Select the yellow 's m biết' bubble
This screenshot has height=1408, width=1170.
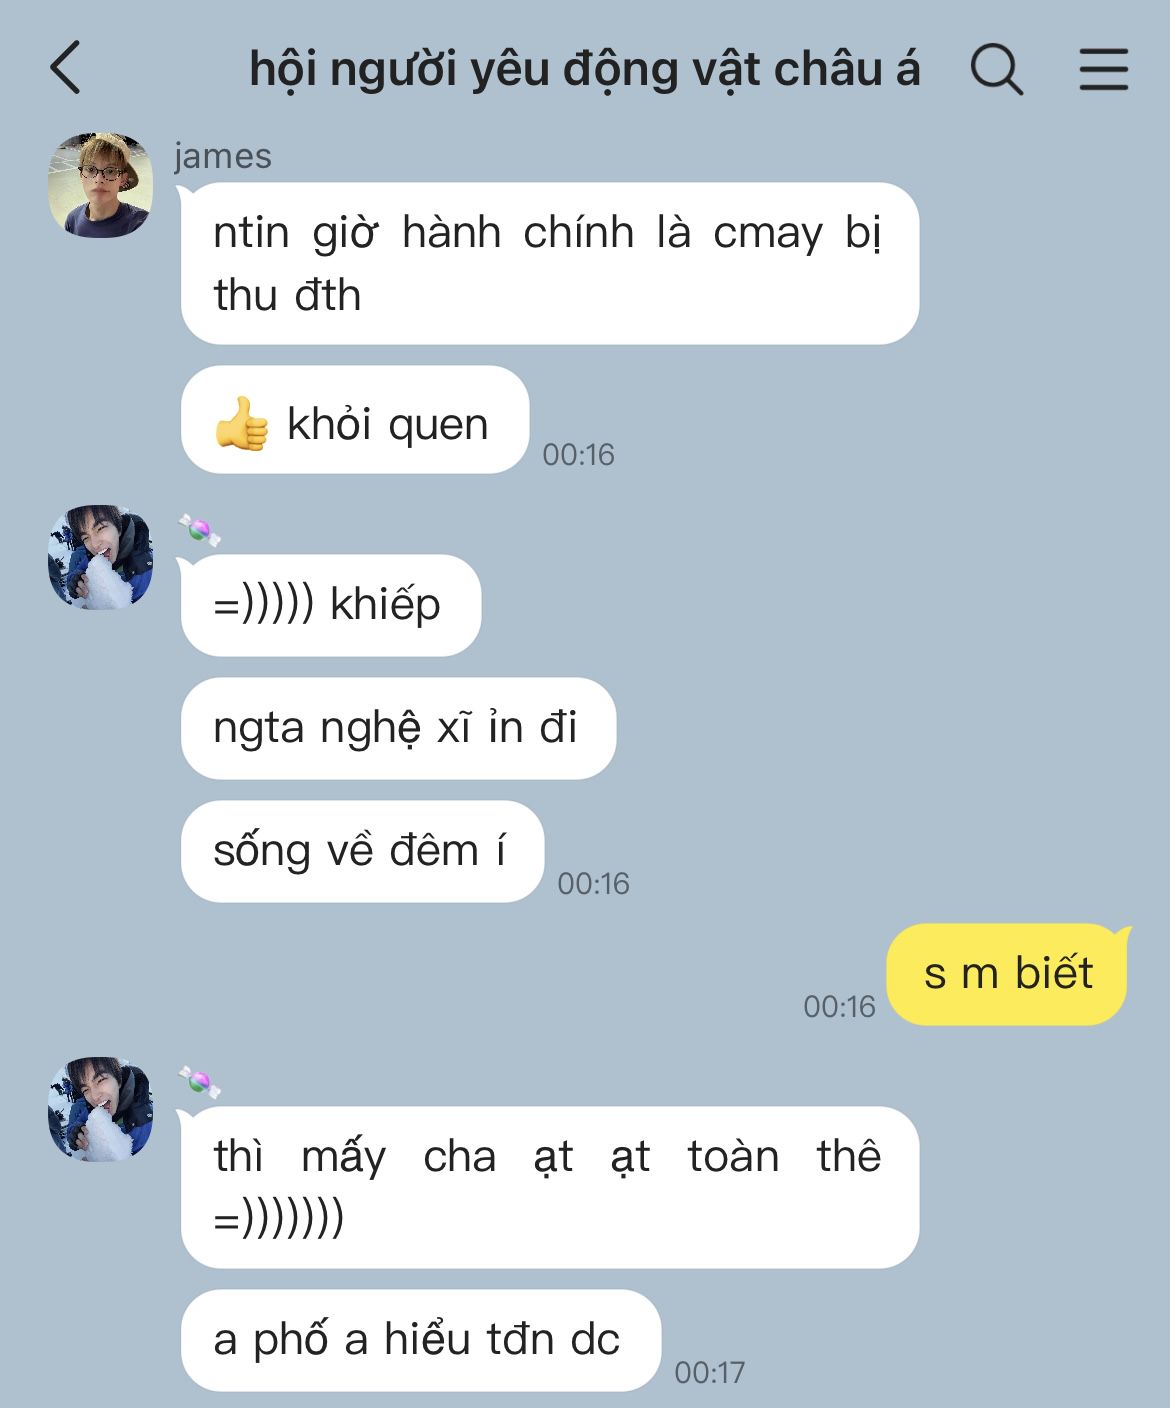pos(1007,974)
